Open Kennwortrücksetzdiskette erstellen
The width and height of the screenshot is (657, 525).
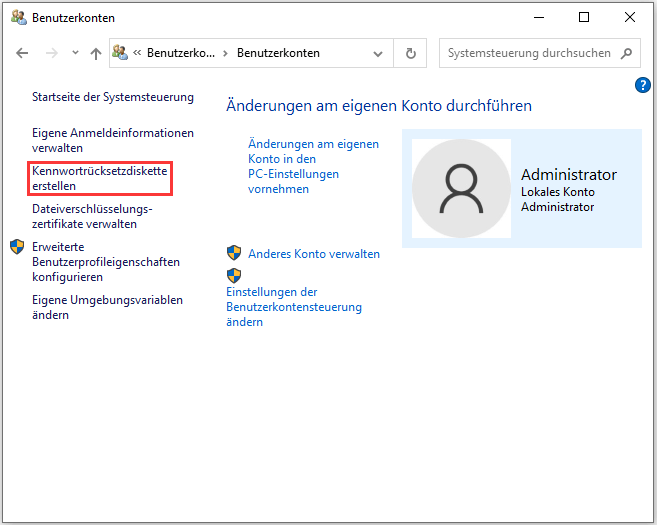coord(99,179)
